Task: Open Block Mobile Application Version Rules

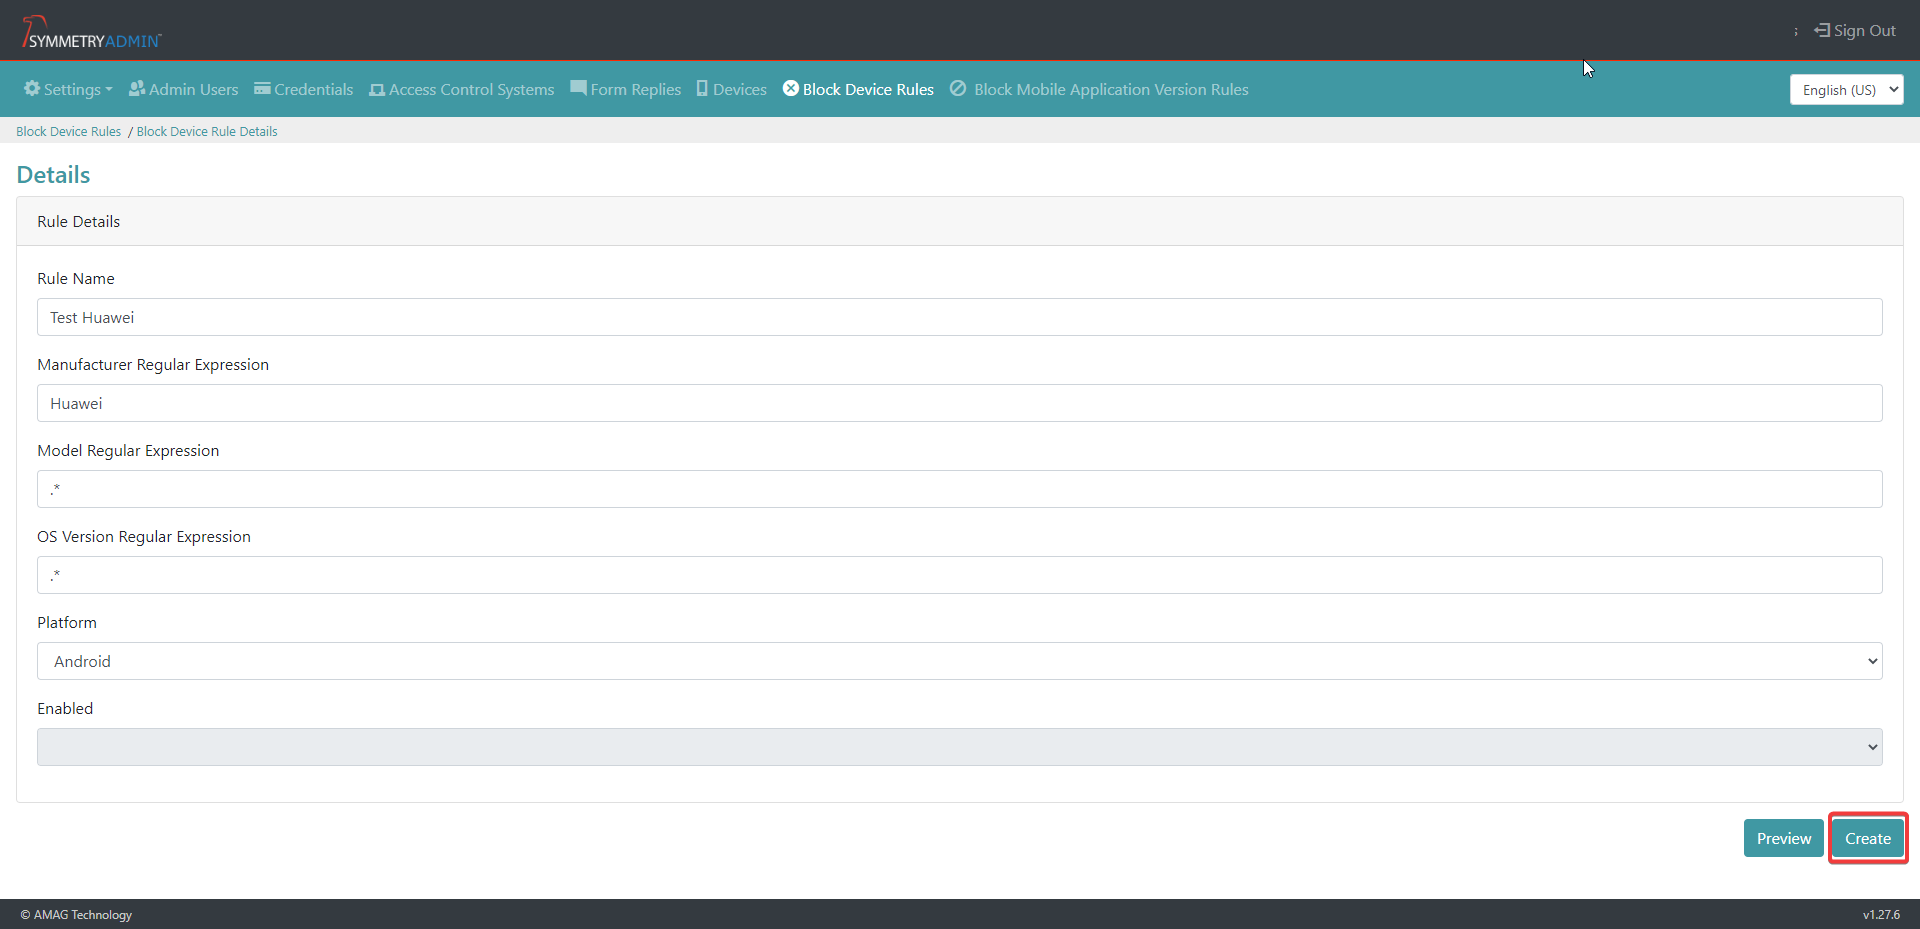Action: pyautogui.click(x=1100, y=89)
